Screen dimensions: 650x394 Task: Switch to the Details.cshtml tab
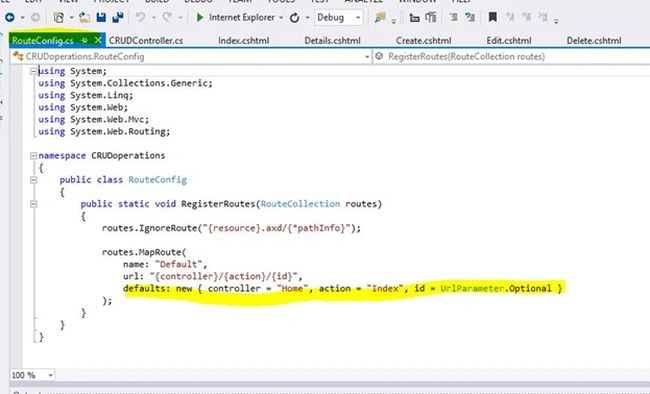point(332,41)
